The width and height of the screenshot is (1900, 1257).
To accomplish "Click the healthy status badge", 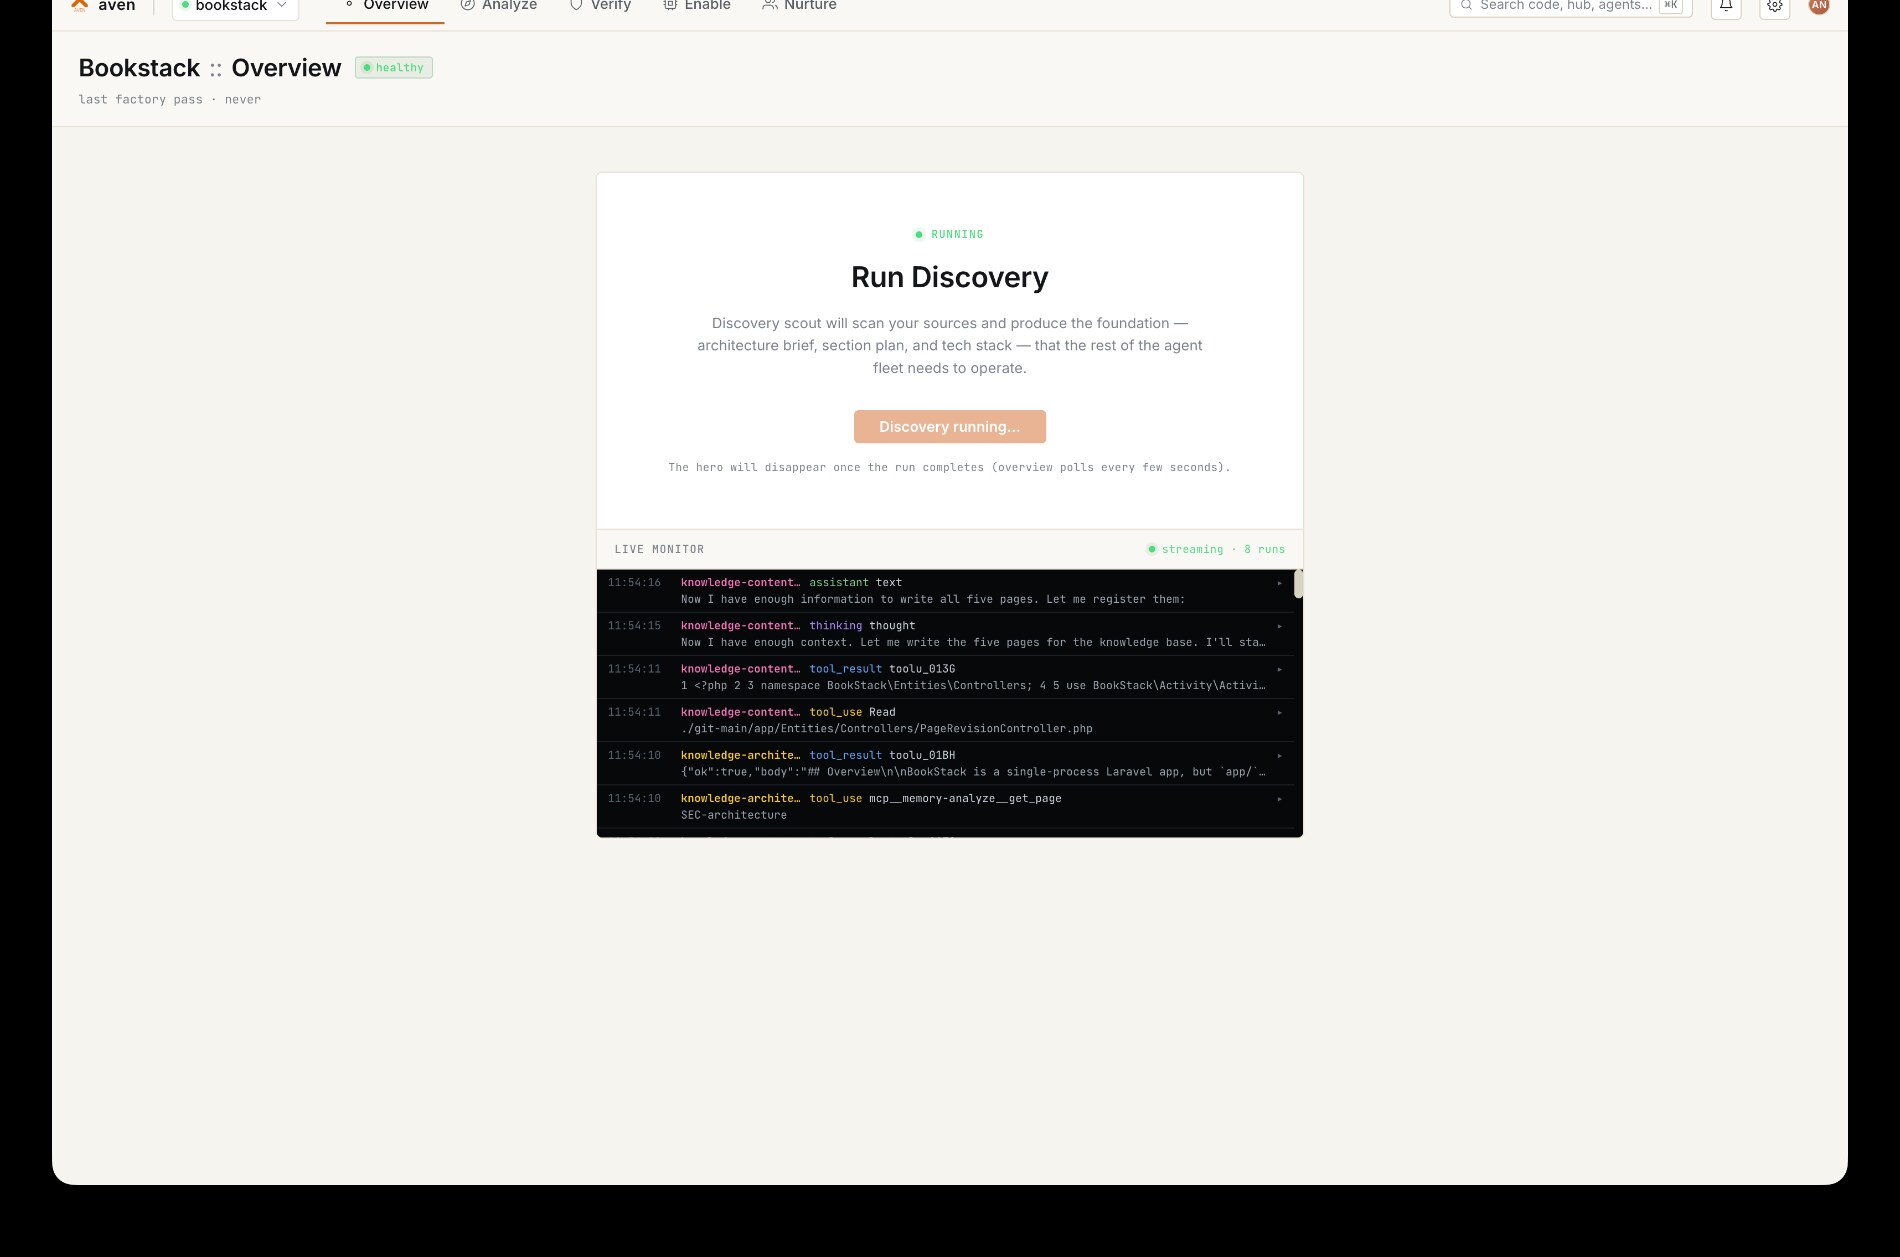I will (394, 68).
